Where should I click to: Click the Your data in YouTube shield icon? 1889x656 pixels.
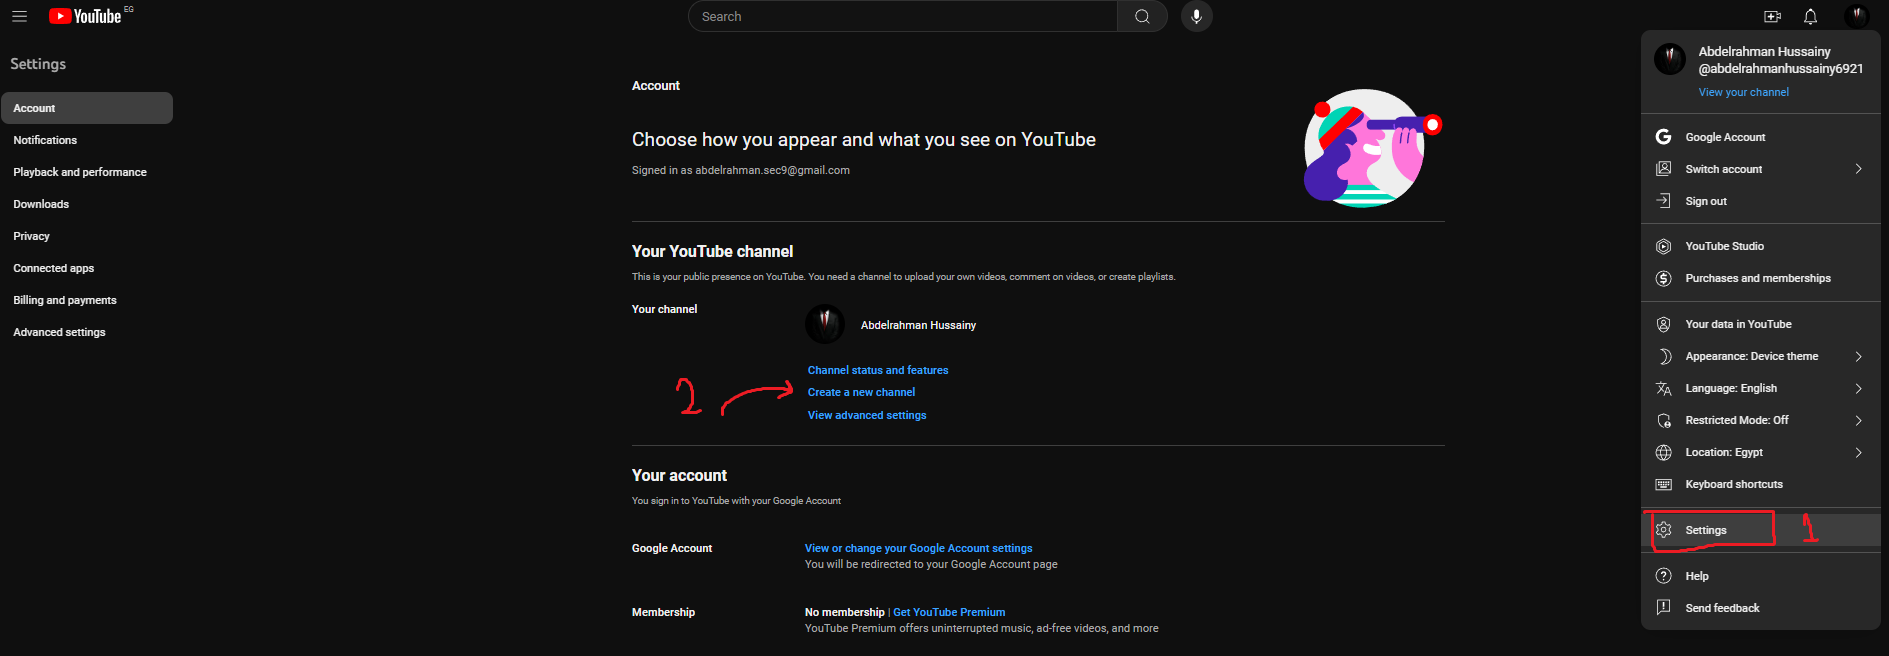(1663, 324)
